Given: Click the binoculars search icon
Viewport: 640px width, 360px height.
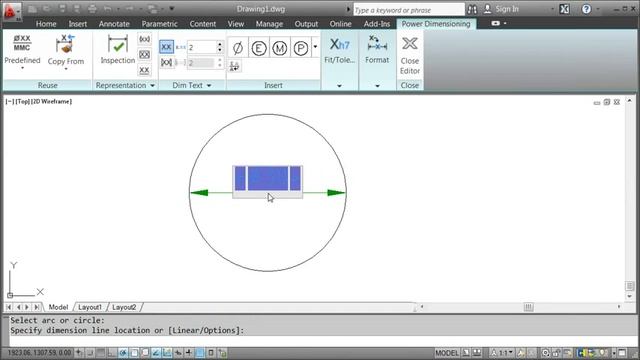Looking at the screenshot, I should pos(472,9).
